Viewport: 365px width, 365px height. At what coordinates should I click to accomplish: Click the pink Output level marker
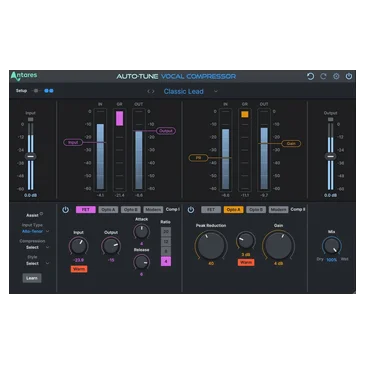(166, 131)
